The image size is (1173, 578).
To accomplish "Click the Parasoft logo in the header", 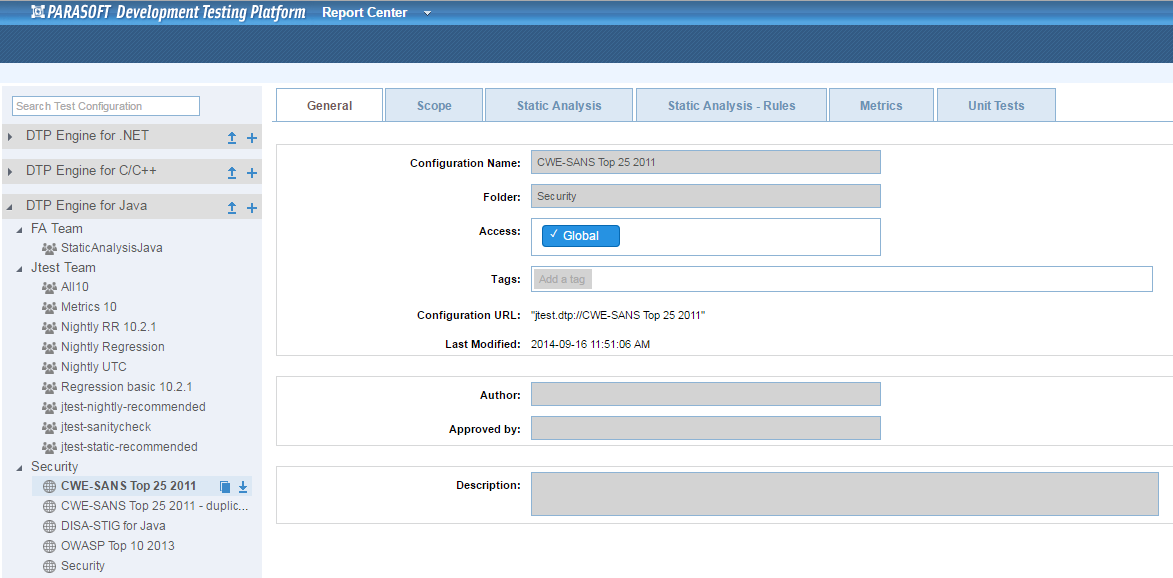I will [x=168, y=13].
